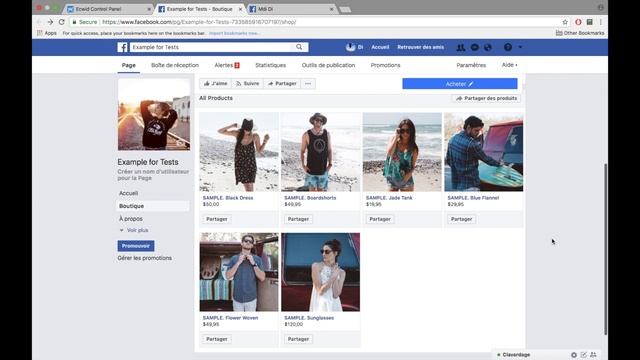Reload the browser page
The width and height of the screenshot is (640, 360).
[x=62, y=22]
